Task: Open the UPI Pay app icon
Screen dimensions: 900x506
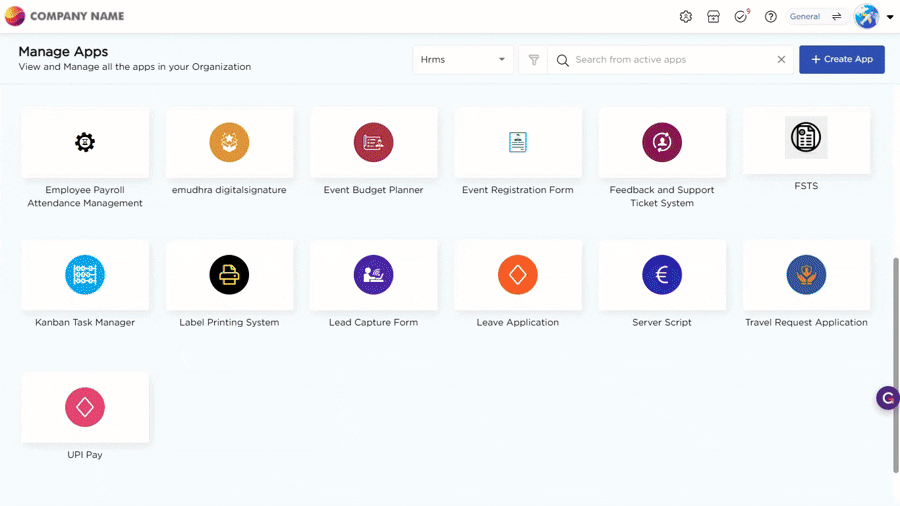Action: (x=85, y=407)
